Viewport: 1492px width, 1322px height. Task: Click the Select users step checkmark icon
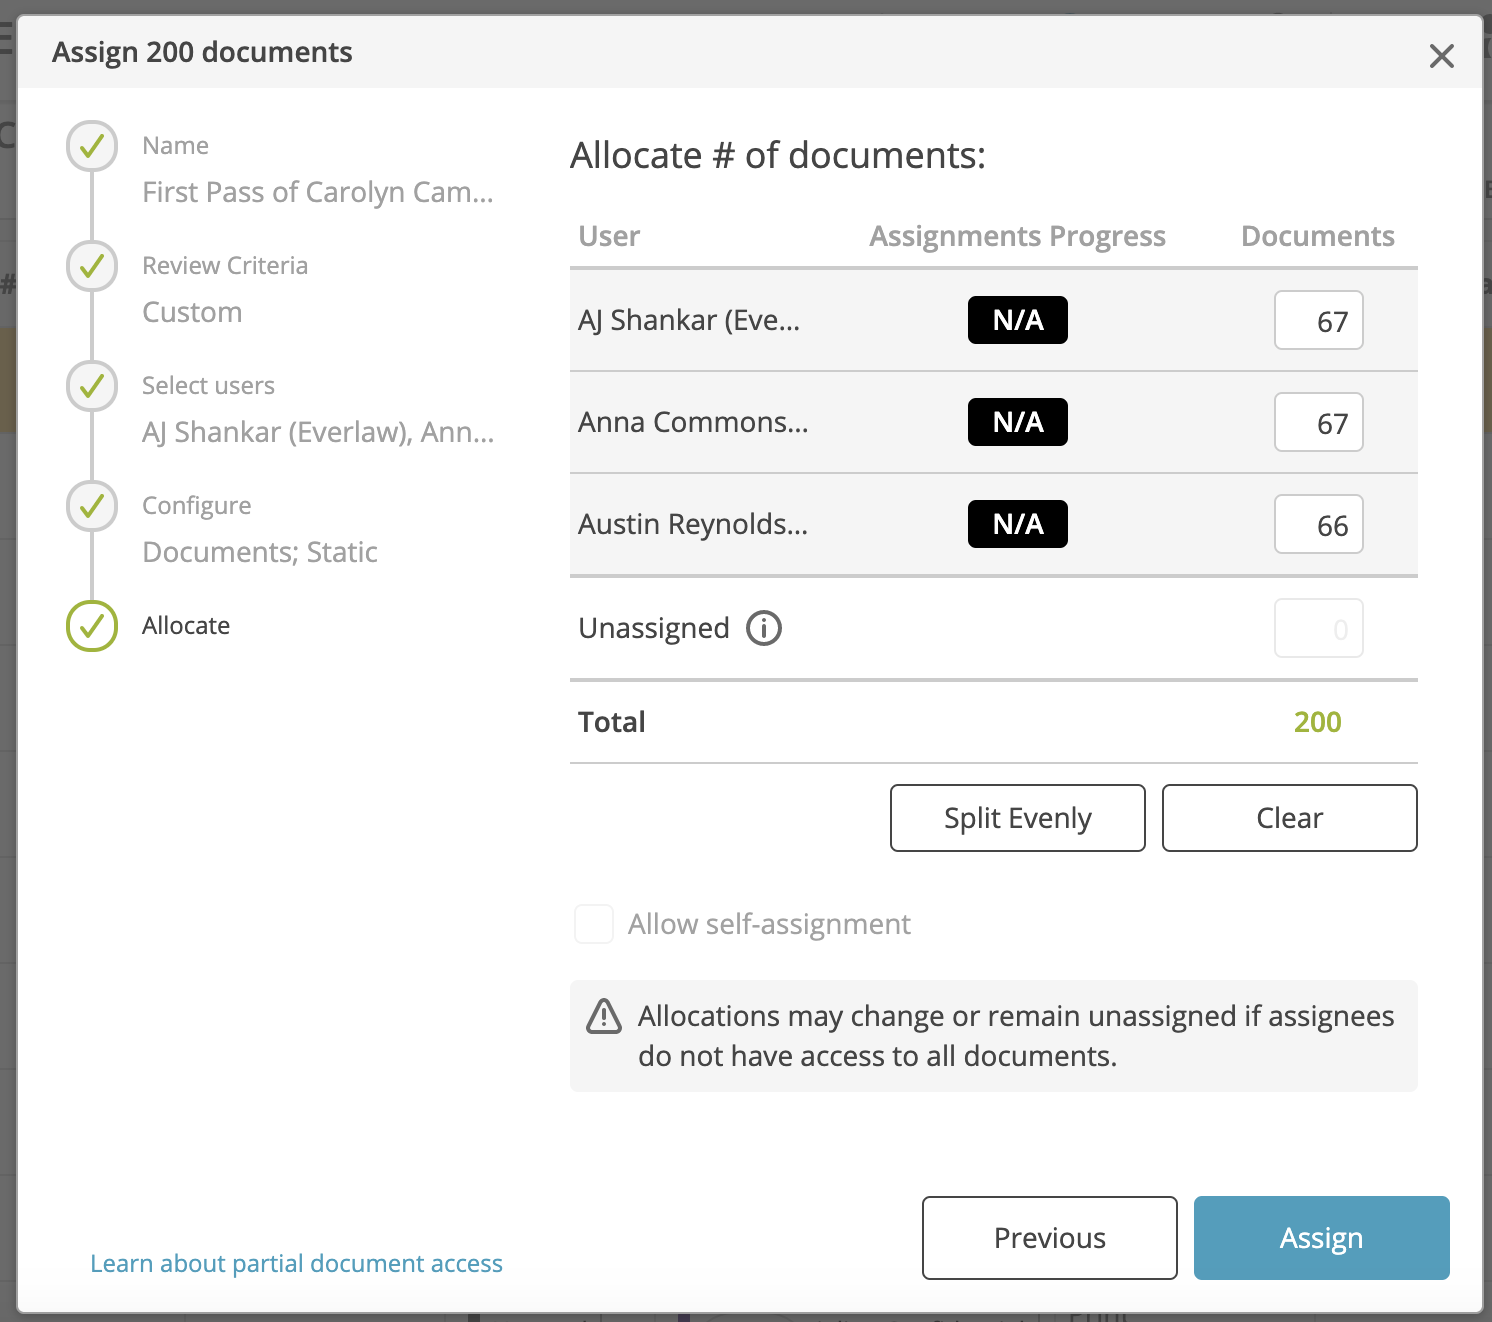coord(92,386)
